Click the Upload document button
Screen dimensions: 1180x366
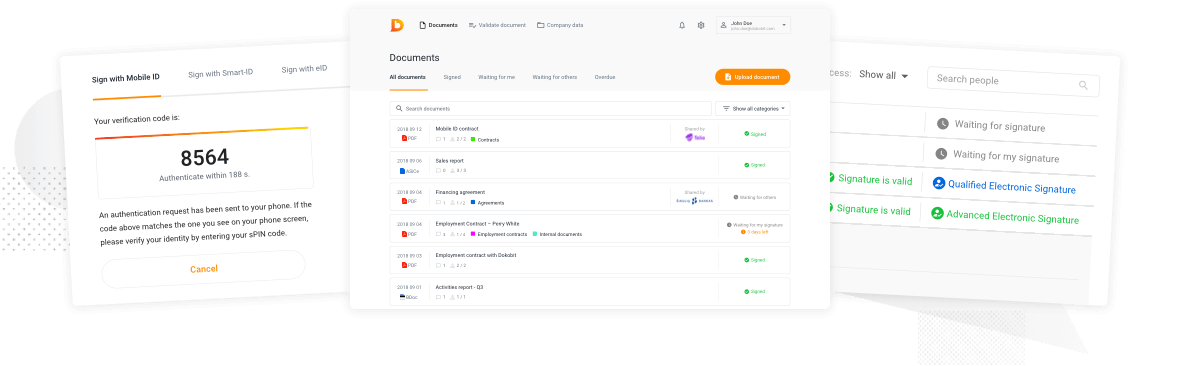tap(753, 77)
